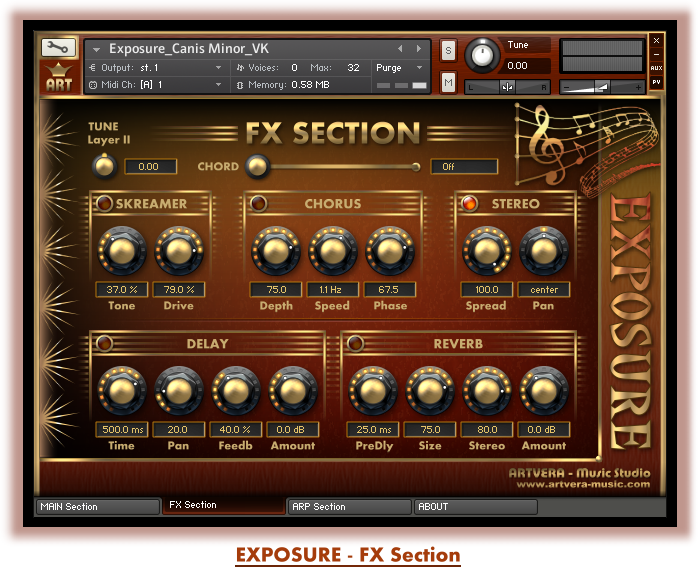The height and width of the screenshot is (567, 700).
Task: Open the ARP Section tab
Action: tap(348, 507)
